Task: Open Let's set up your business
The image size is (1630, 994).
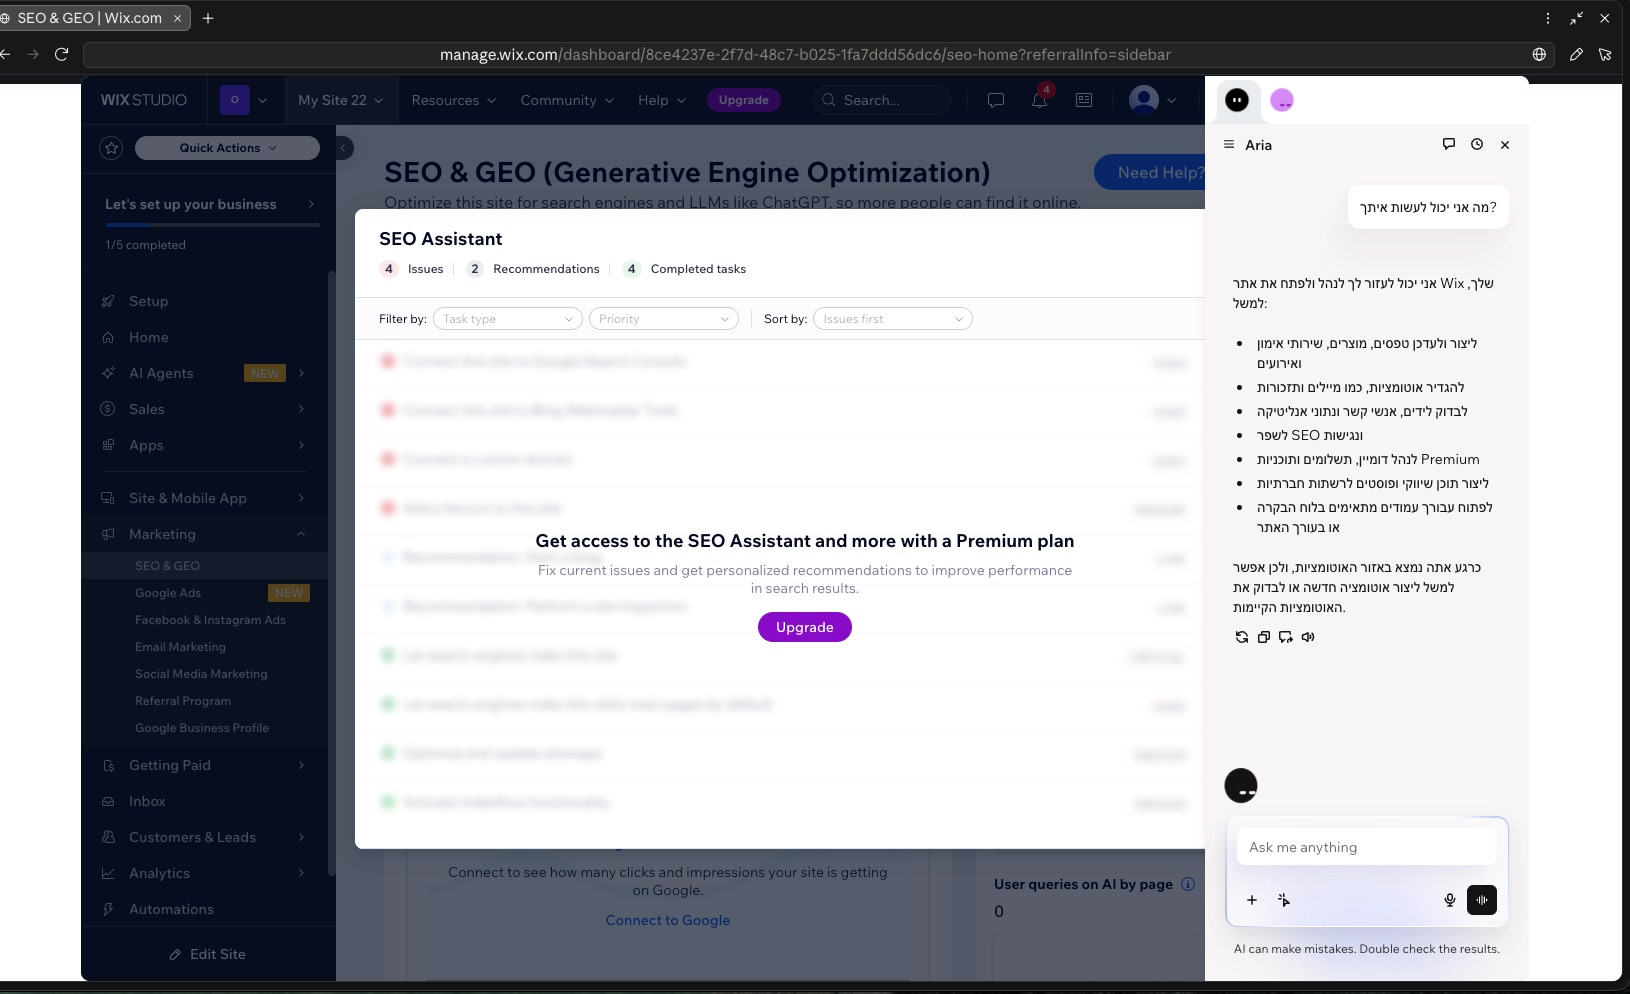Action: click(210, 204)
